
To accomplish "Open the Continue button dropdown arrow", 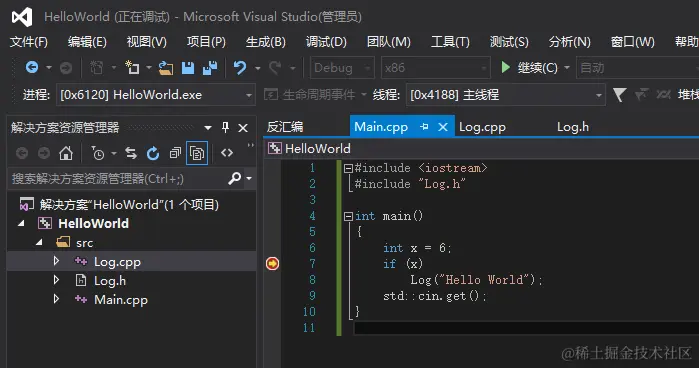I will (567, 68).
